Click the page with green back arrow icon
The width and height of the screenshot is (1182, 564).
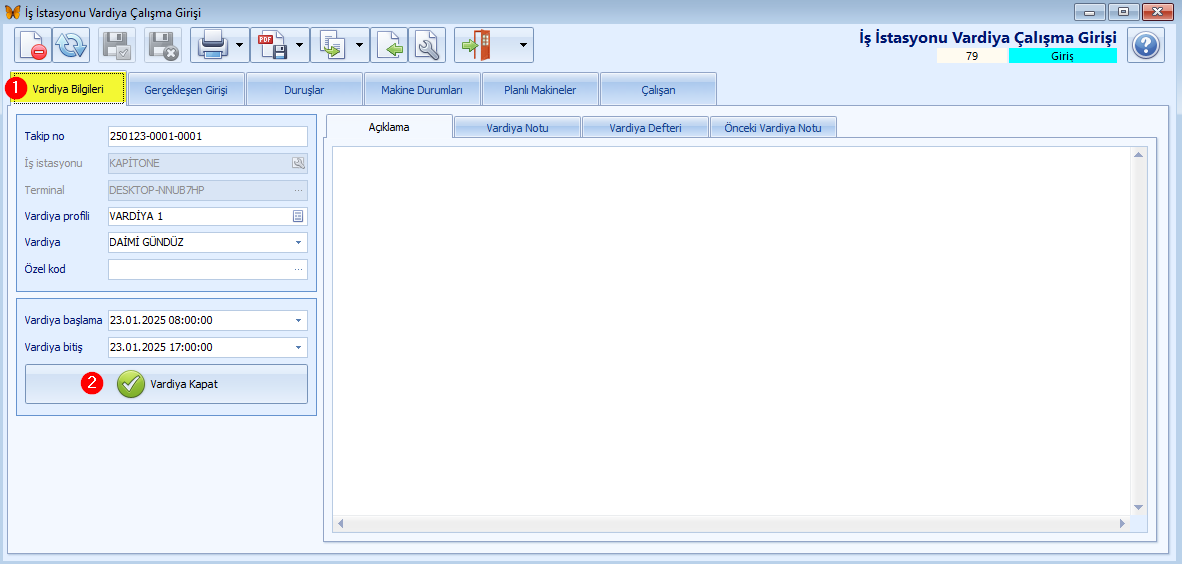(x=389, y=46)
